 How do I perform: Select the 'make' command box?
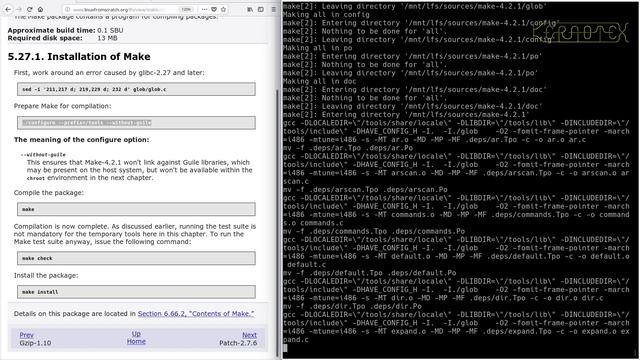(136, 209)
